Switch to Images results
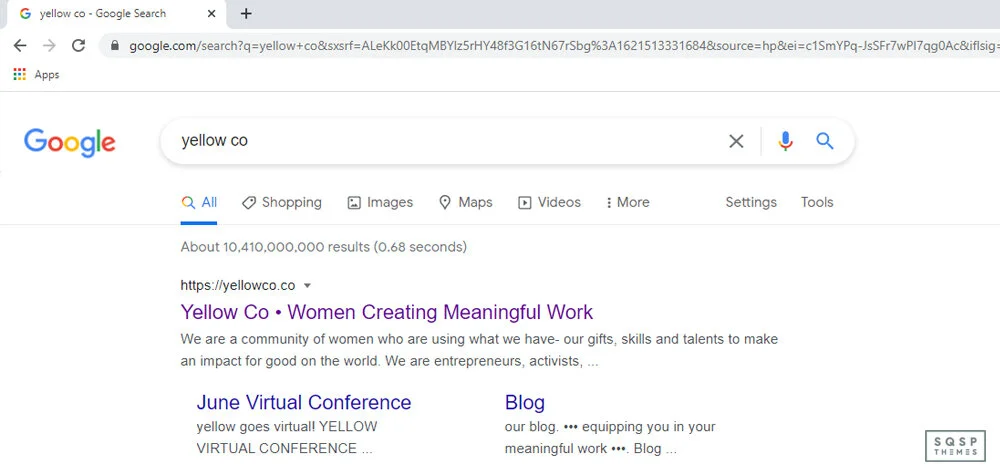 (x=380, y=203)
